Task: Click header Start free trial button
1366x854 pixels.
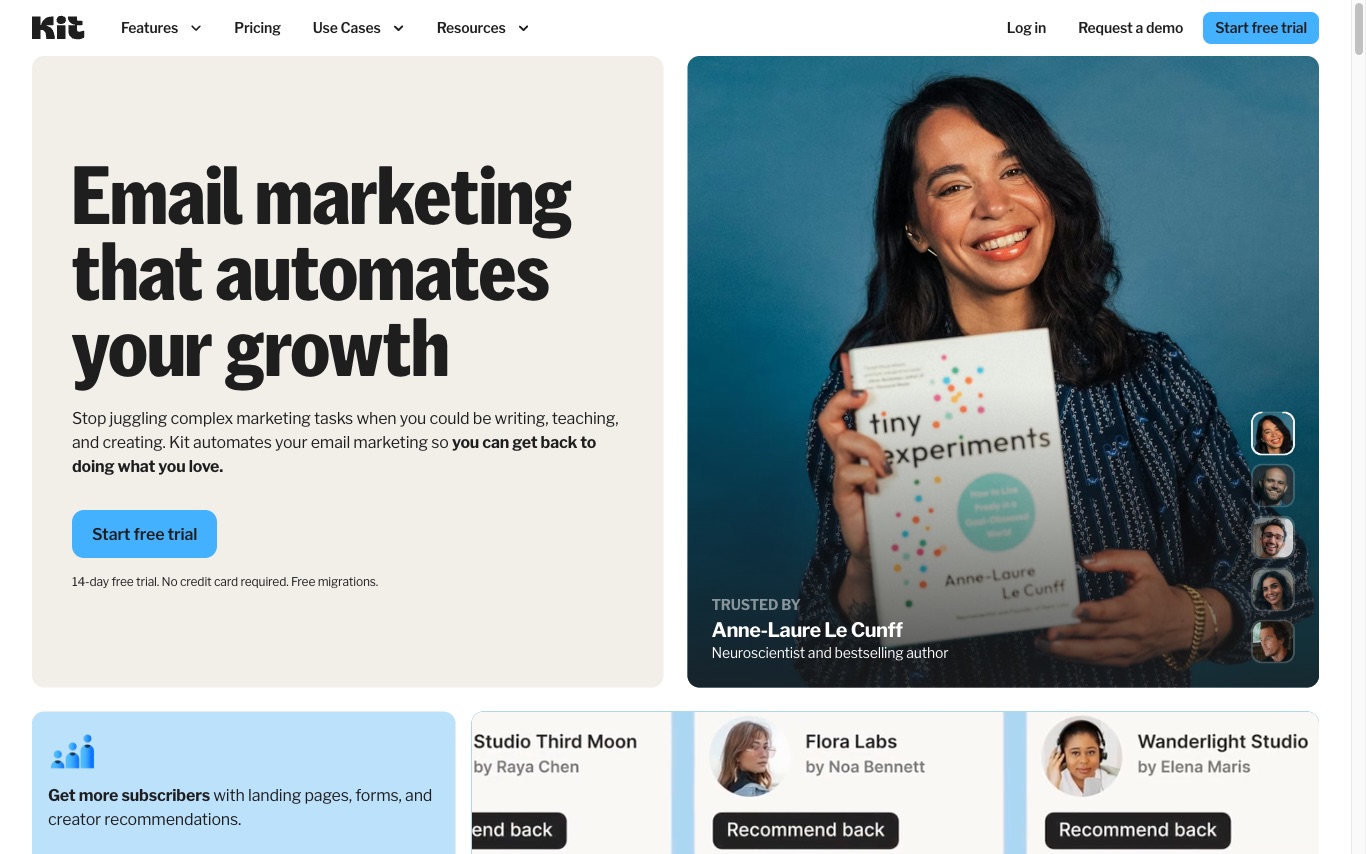Action: tap(1261, 28)
